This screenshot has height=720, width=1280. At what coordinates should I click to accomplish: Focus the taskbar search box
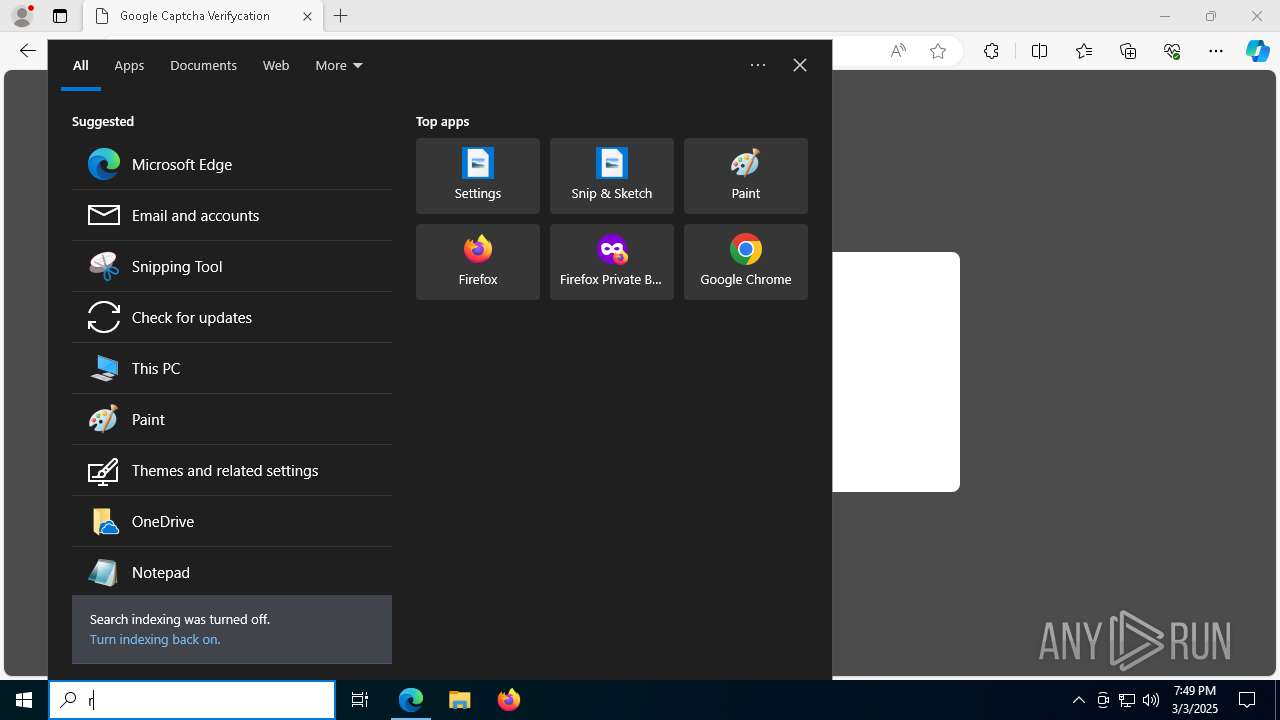(192, 700)
